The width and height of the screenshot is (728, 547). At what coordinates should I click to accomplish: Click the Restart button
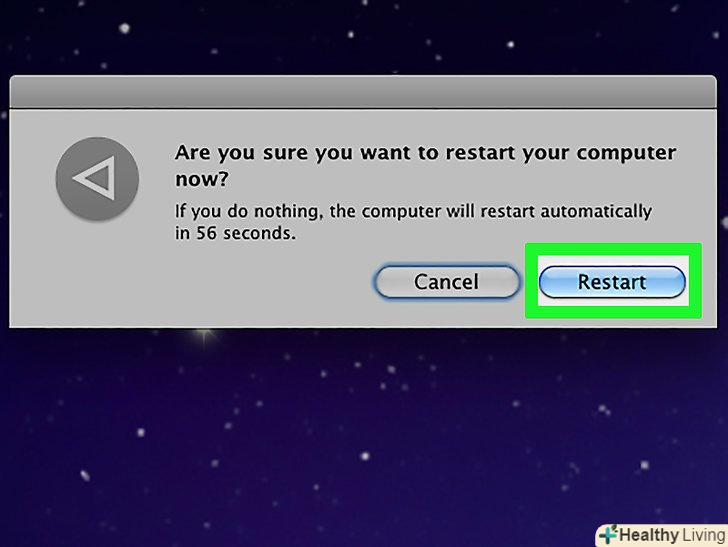[612, 282]
